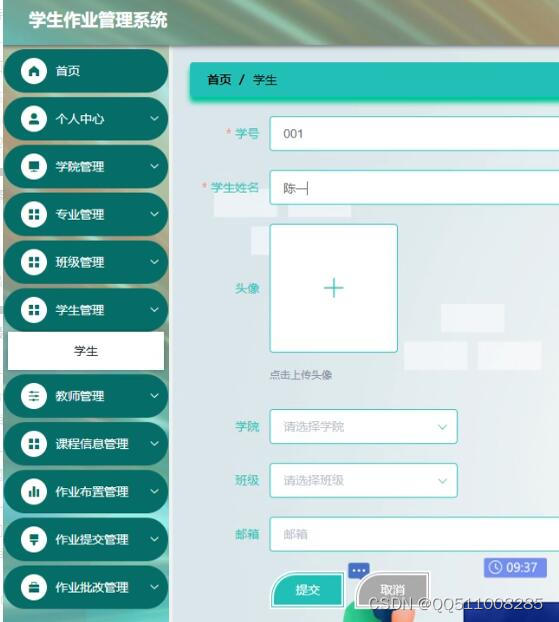The height and width of the screenshot is (622, 559).
Task: Expand the 作业批改管理 chevron
Action: [154, 587]
